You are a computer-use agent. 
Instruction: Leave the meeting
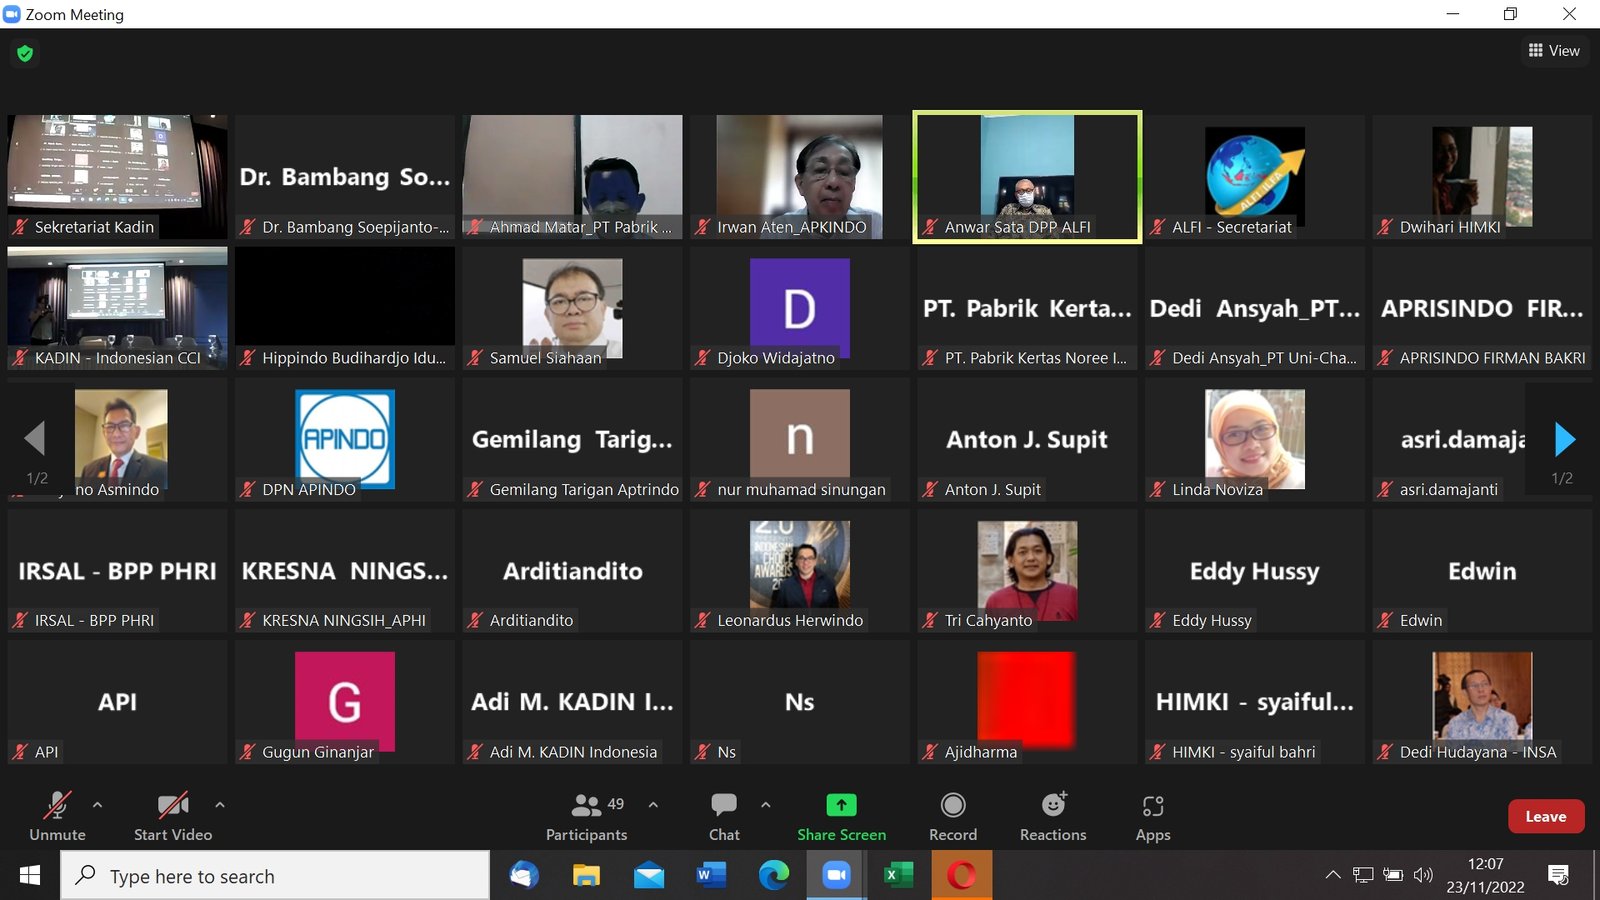click(x=1546, y=816)
